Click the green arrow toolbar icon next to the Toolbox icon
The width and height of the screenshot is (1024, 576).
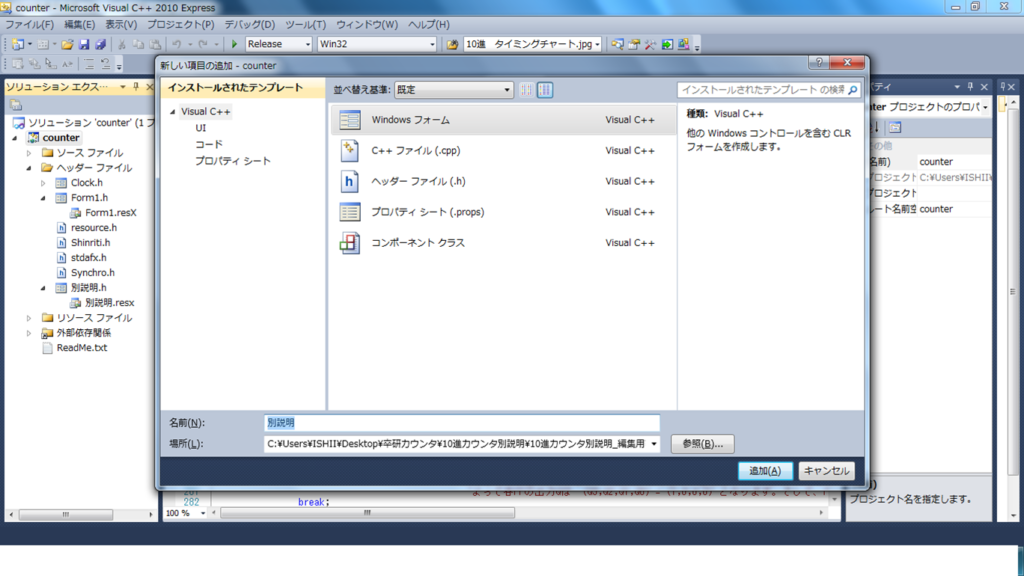click(667, 44)
